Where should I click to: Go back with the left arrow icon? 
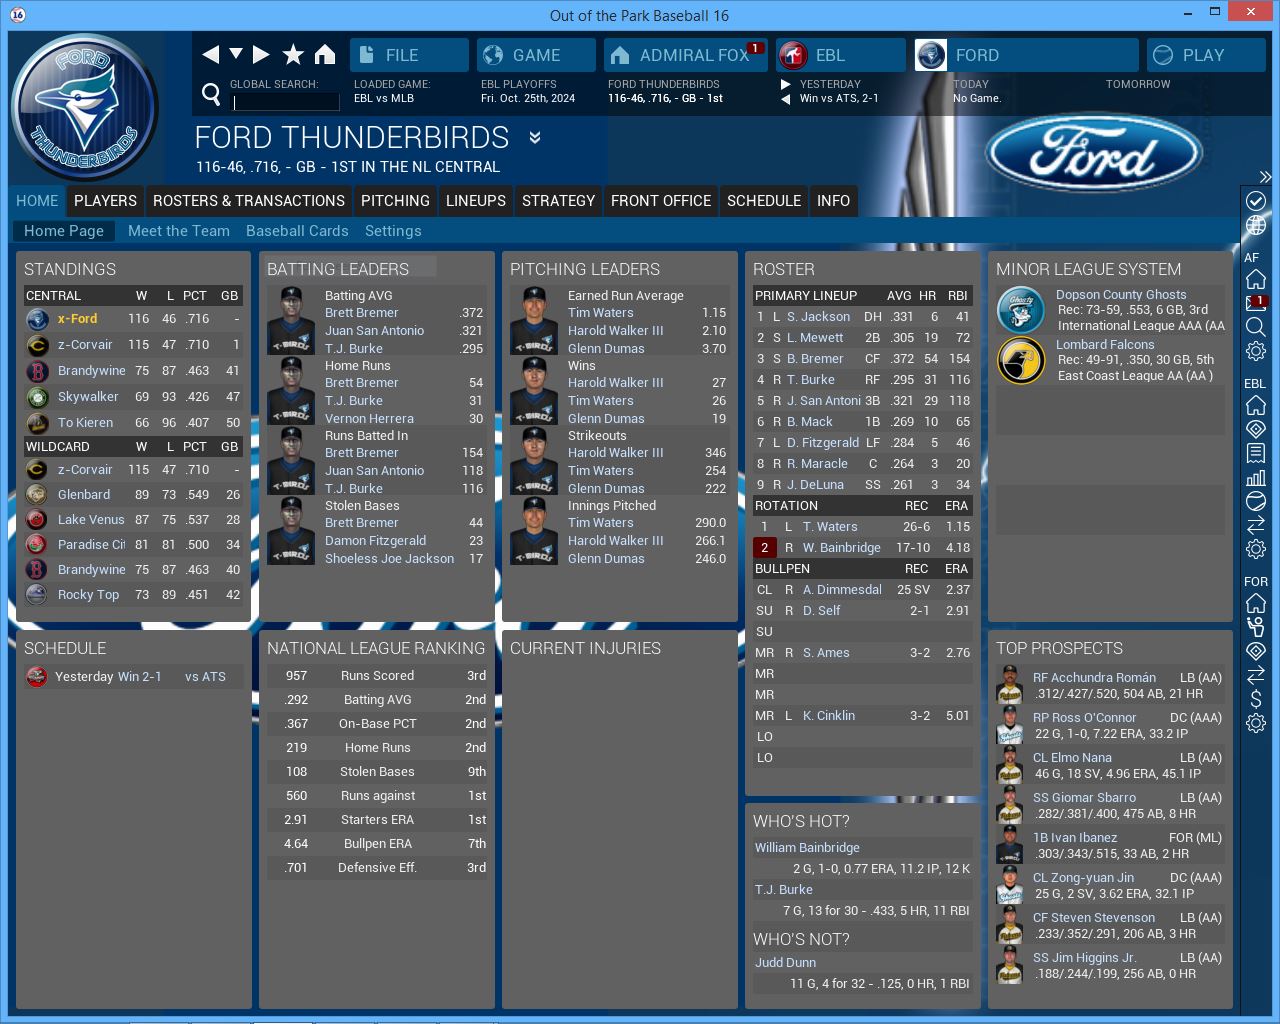210,55
